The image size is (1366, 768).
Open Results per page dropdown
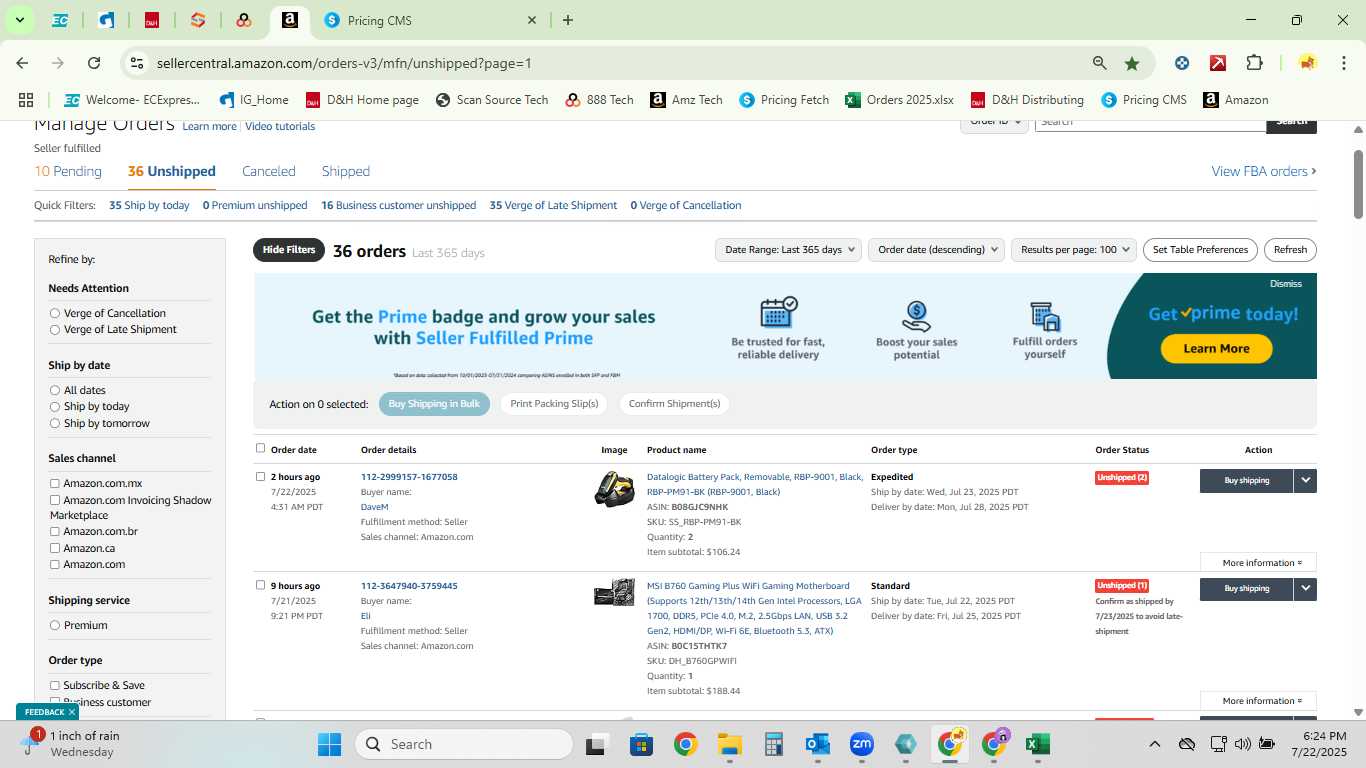coord(1074,250)
